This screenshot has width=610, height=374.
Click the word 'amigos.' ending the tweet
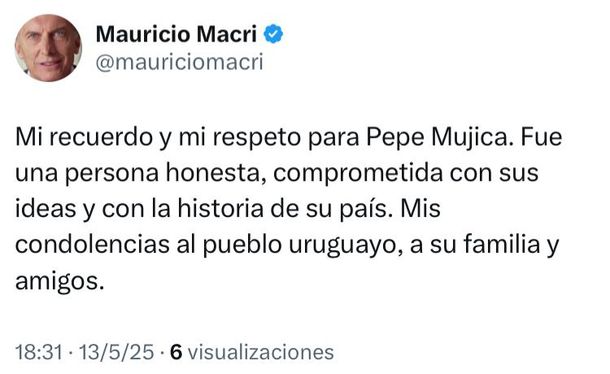tap(60, 281)
